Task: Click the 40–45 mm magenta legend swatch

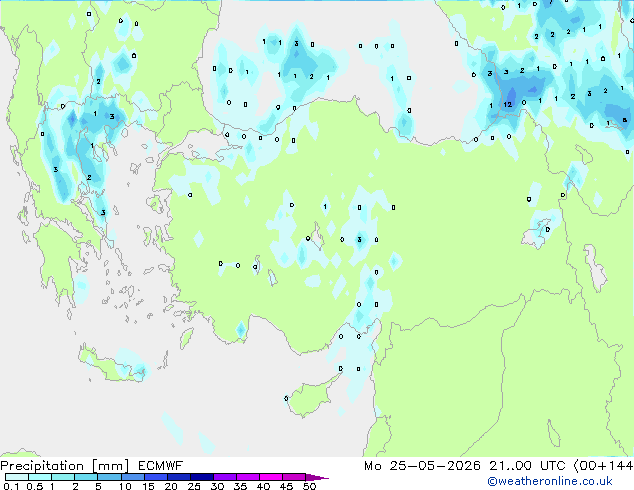Action: pos(271,477)
